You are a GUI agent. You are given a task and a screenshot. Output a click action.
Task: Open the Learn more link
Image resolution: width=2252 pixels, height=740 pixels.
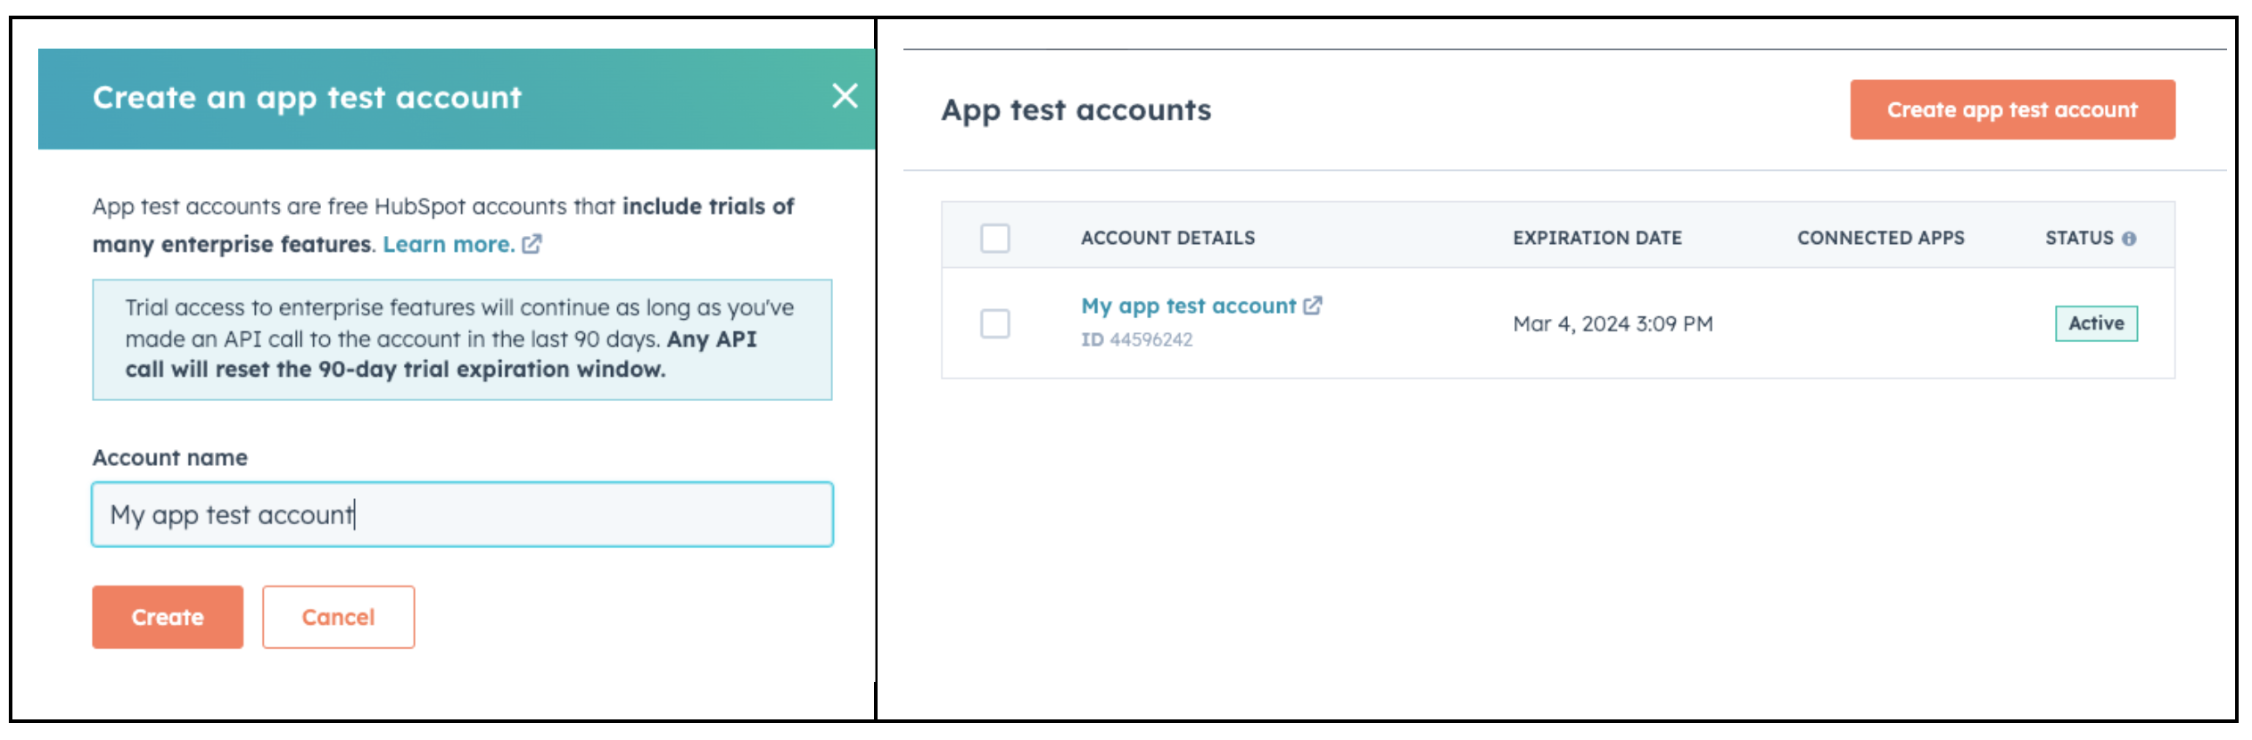pos(447,244)
